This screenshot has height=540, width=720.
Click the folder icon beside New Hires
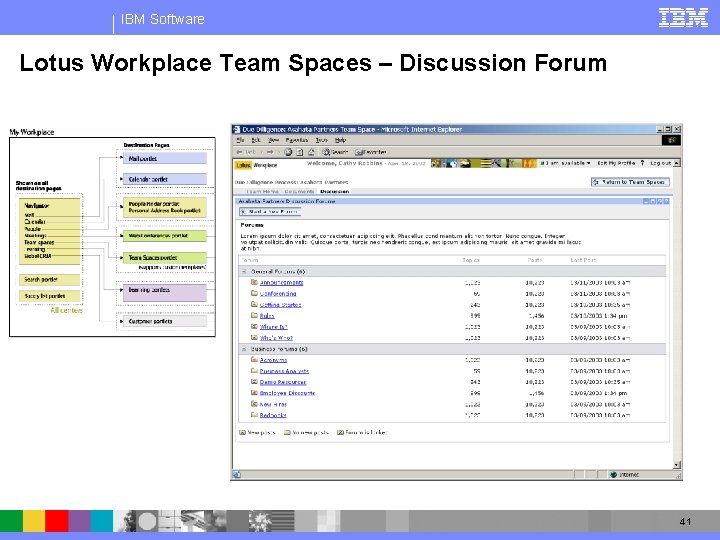254,404
